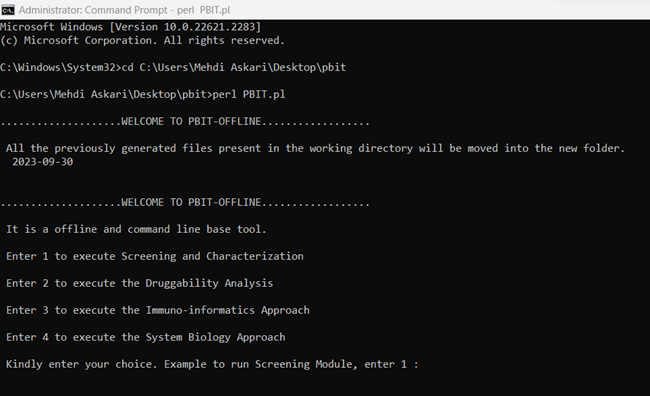Select the 'Immuno-informatics Approach' option line
Screen dimensions: 650x396
tap(158, 310)
